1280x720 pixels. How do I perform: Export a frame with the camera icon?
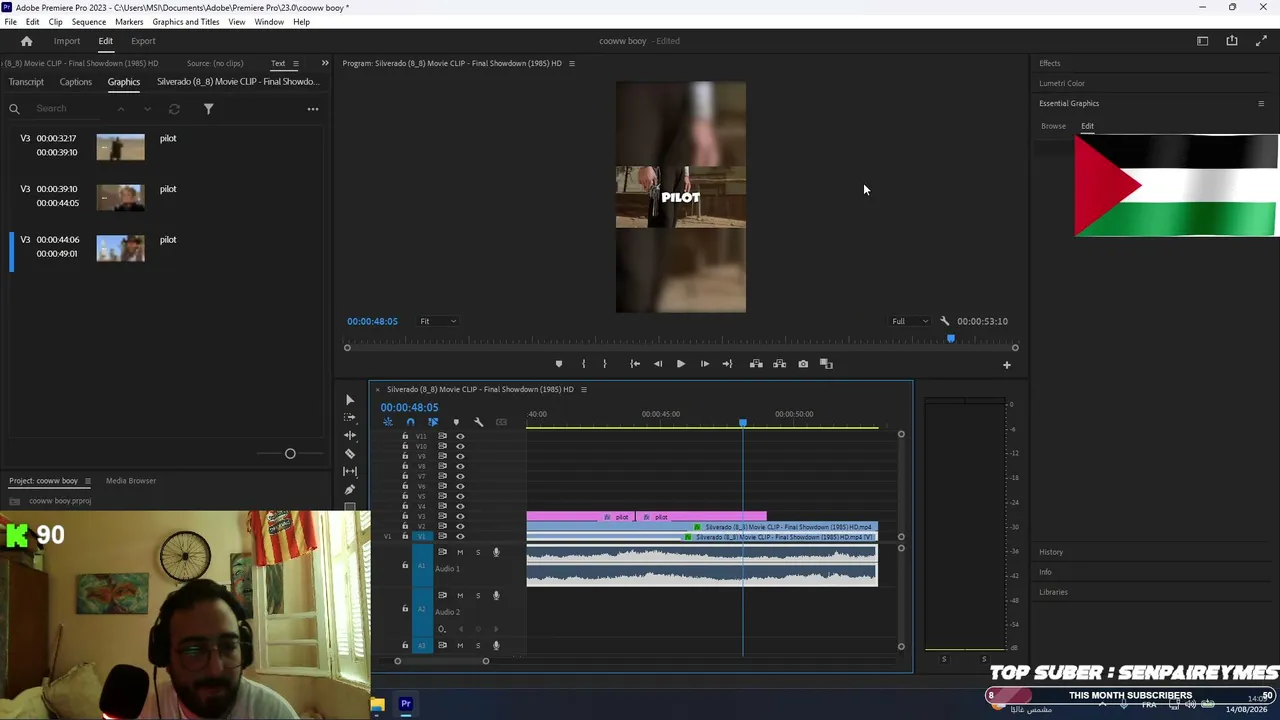pos(803,364)
